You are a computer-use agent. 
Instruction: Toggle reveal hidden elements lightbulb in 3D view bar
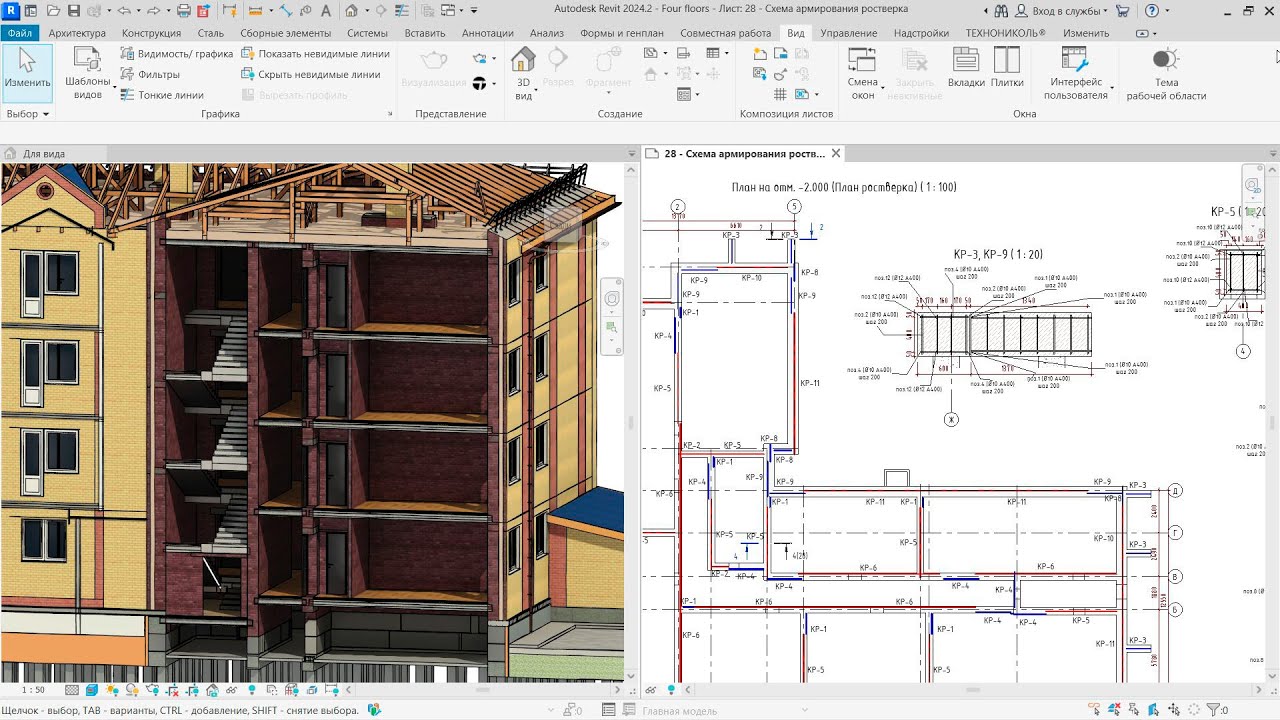(251, 690)
